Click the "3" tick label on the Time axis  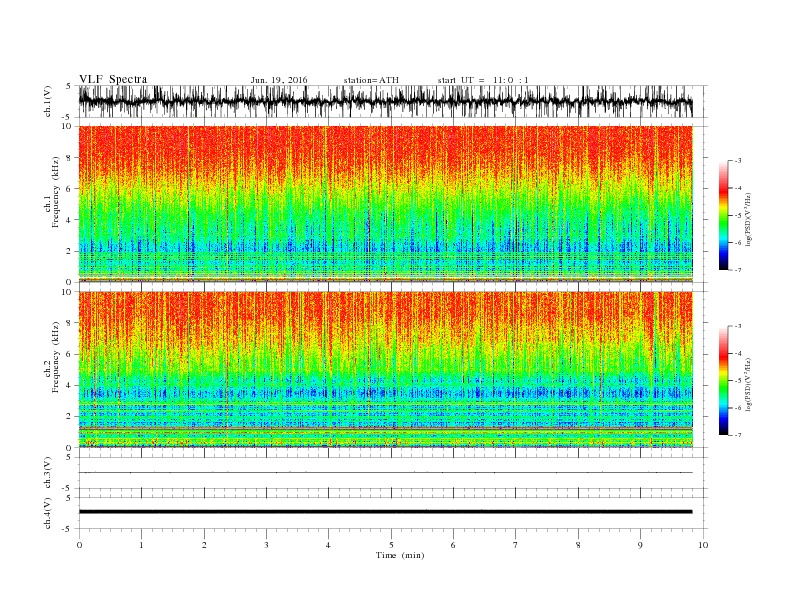(x=266, y=545)
